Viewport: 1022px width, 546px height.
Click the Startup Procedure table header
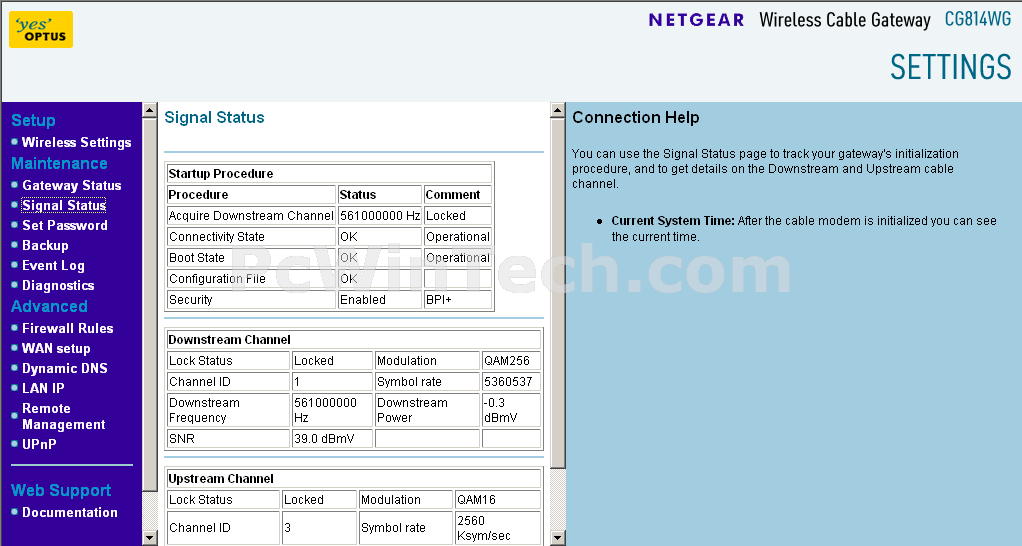point(329,173)
